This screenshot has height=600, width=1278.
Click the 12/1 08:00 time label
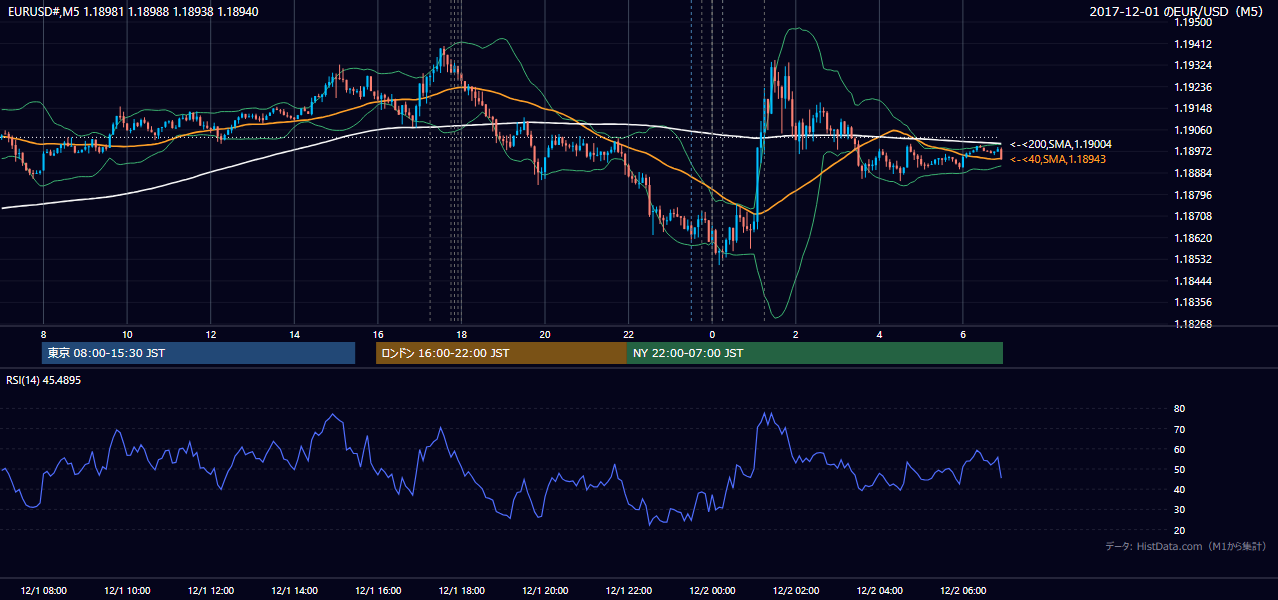(x=44, y=591)
